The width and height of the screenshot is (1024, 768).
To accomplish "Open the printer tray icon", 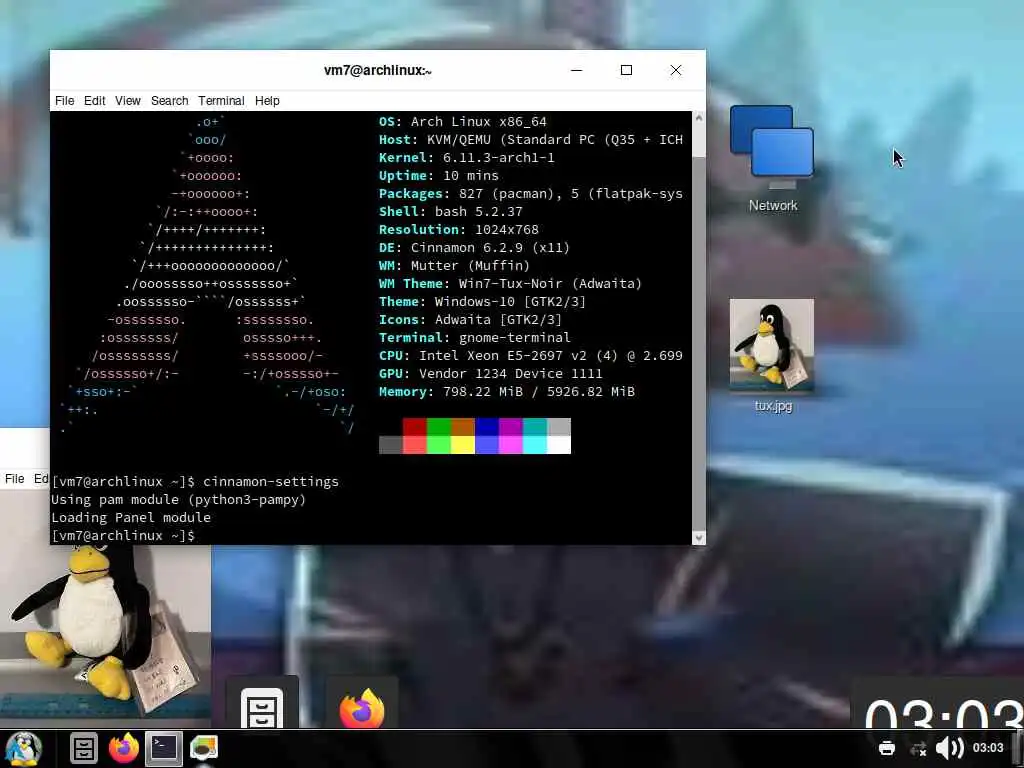I will (x=887, y=748).
